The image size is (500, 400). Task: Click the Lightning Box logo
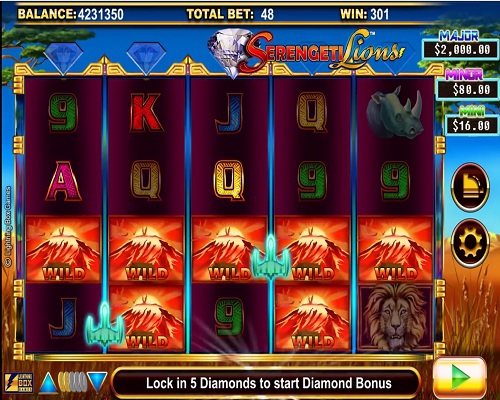pos(19,382)
